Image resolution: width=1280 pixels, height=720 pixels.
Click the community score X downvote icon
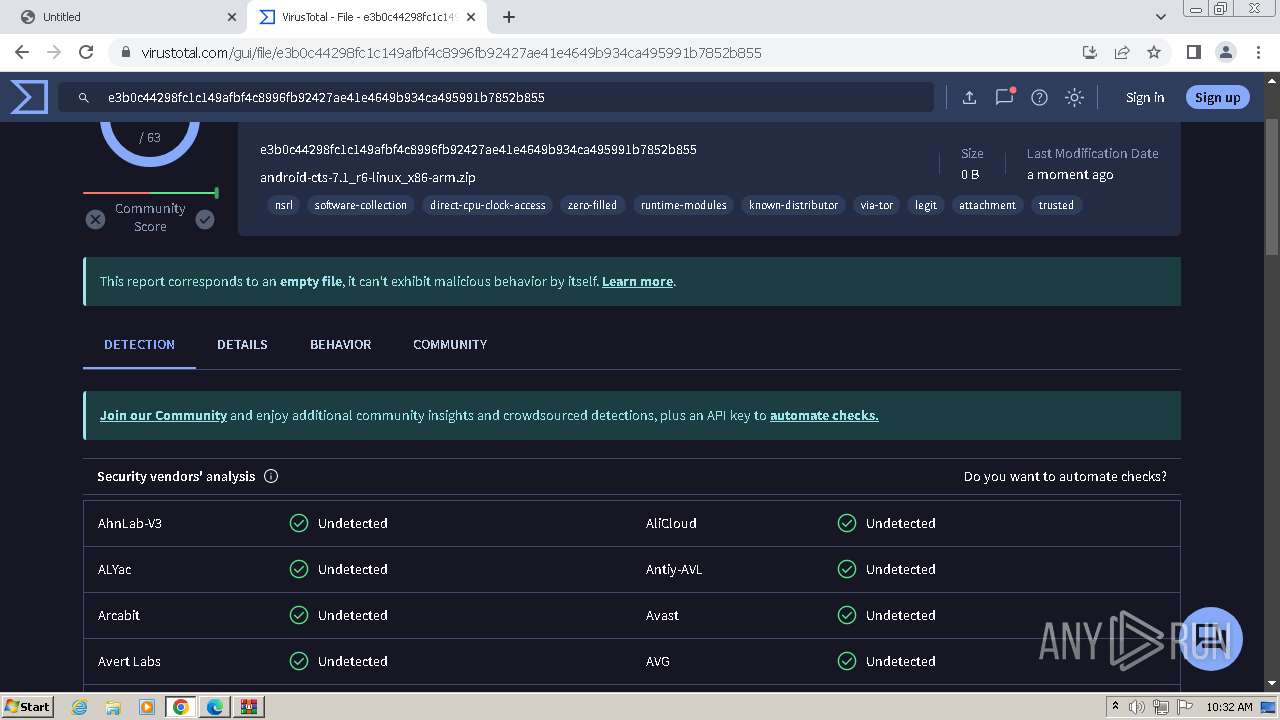[95, 219]
